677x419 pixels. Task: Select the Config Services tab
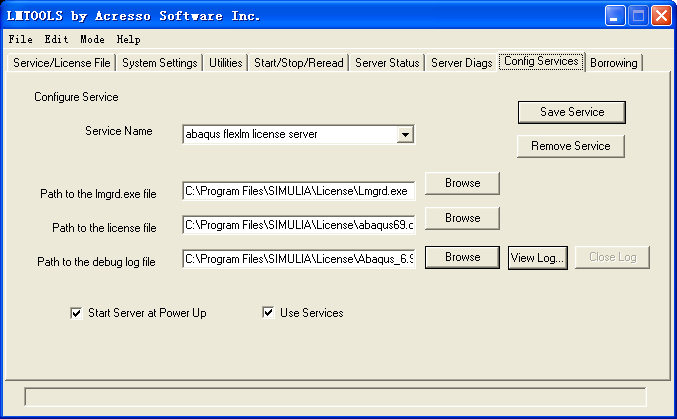(x=541, y=61)
